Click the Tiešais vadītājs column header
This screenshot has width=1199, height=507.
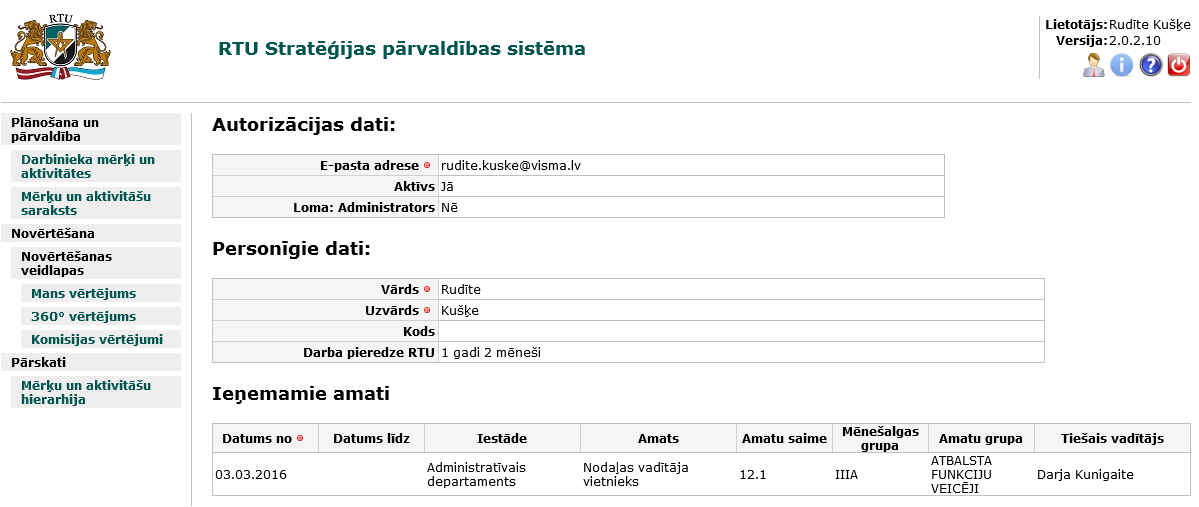tap(1113, 438)
